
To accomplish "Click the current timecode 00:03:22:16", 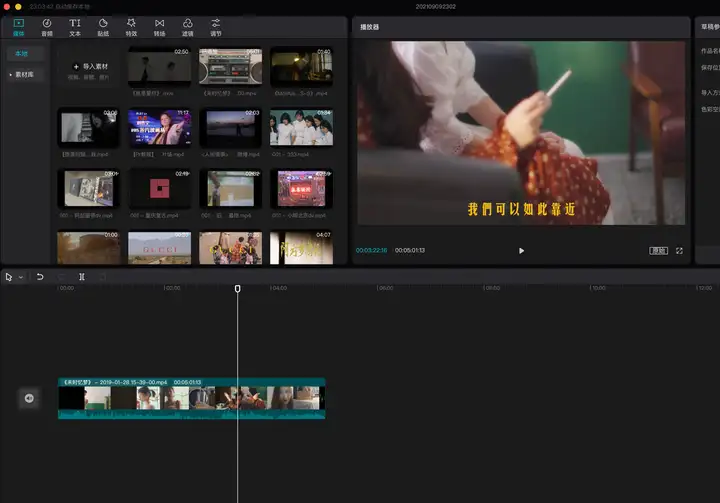I will pos(371,250).
